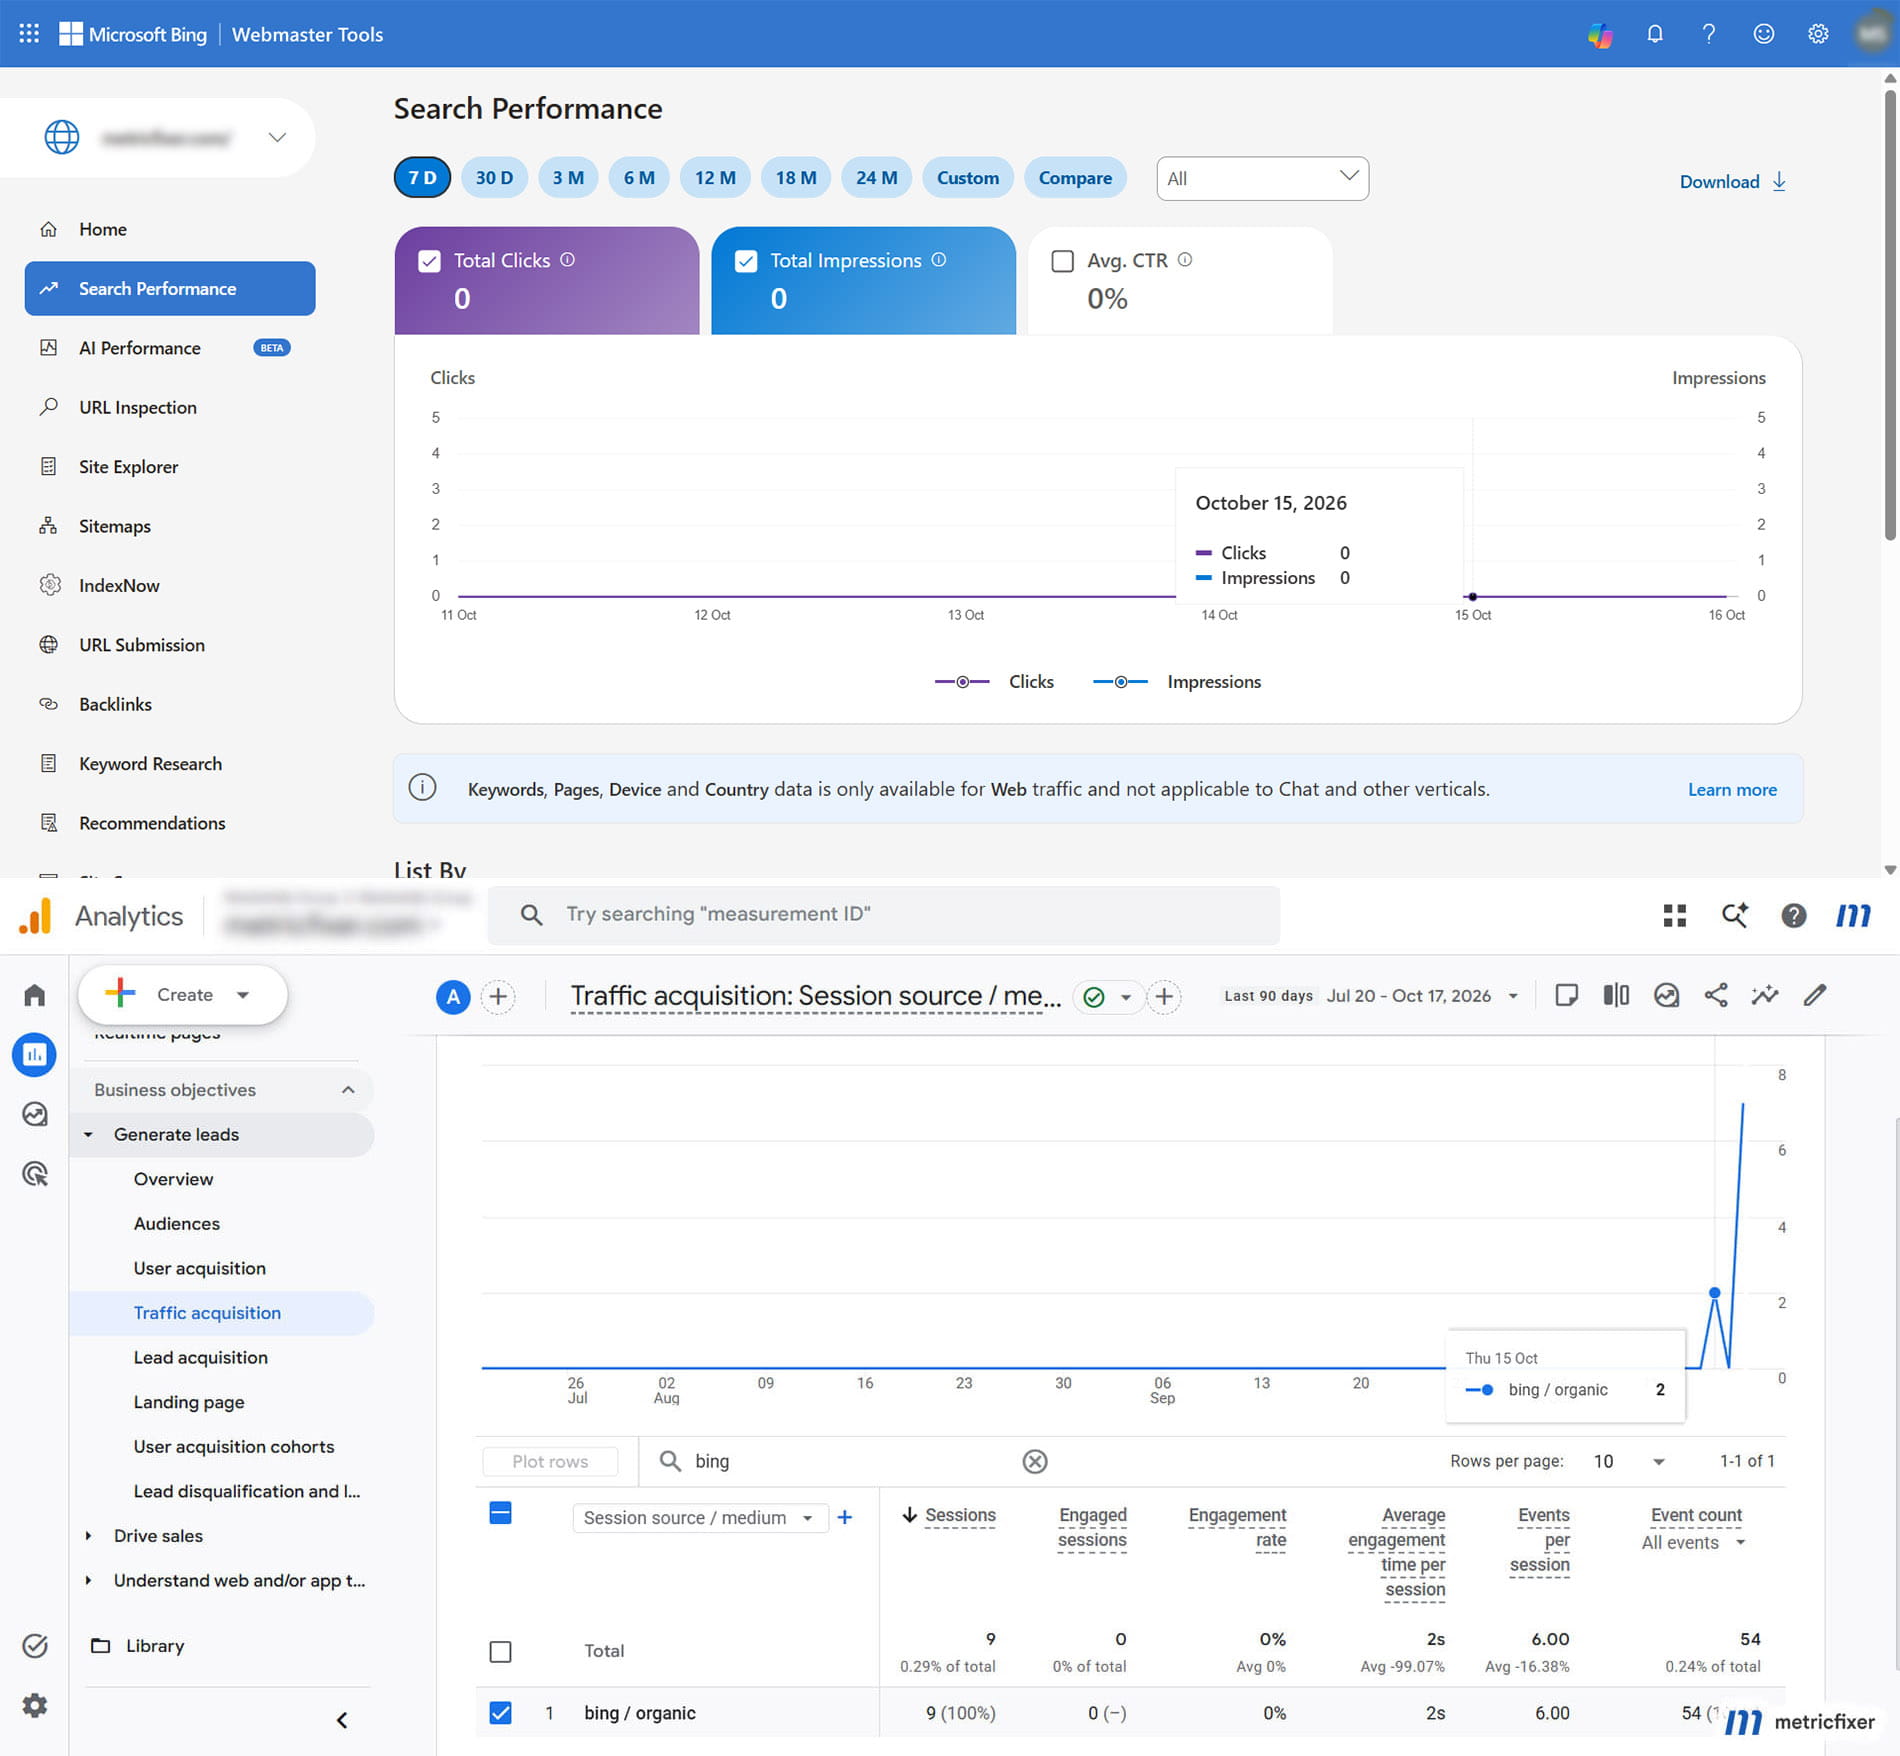Click the Analytics edit comparisons icon
This screenshot has height=1756, width=1900.
coord(1616,995)
